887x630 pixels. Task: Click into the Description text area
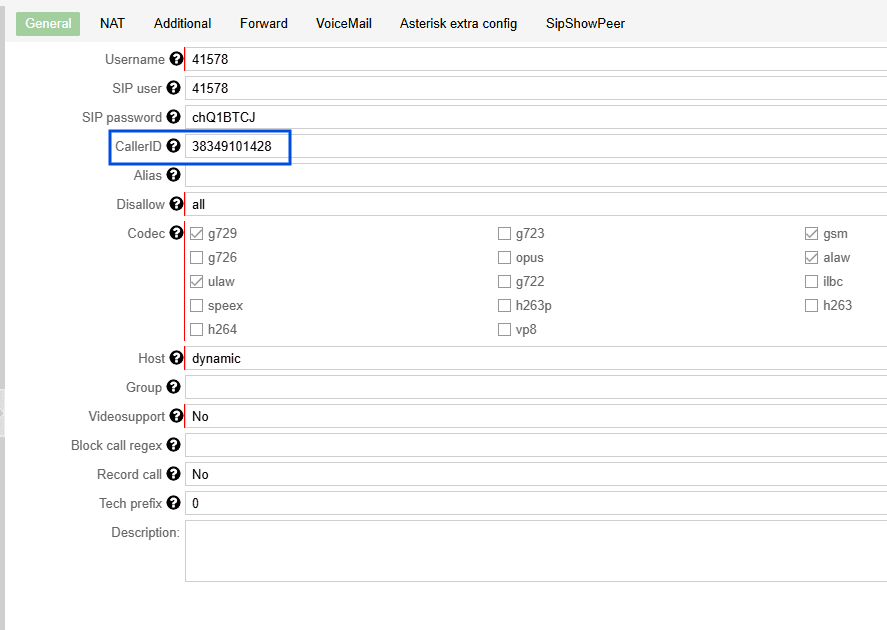[x=535, y=551]
